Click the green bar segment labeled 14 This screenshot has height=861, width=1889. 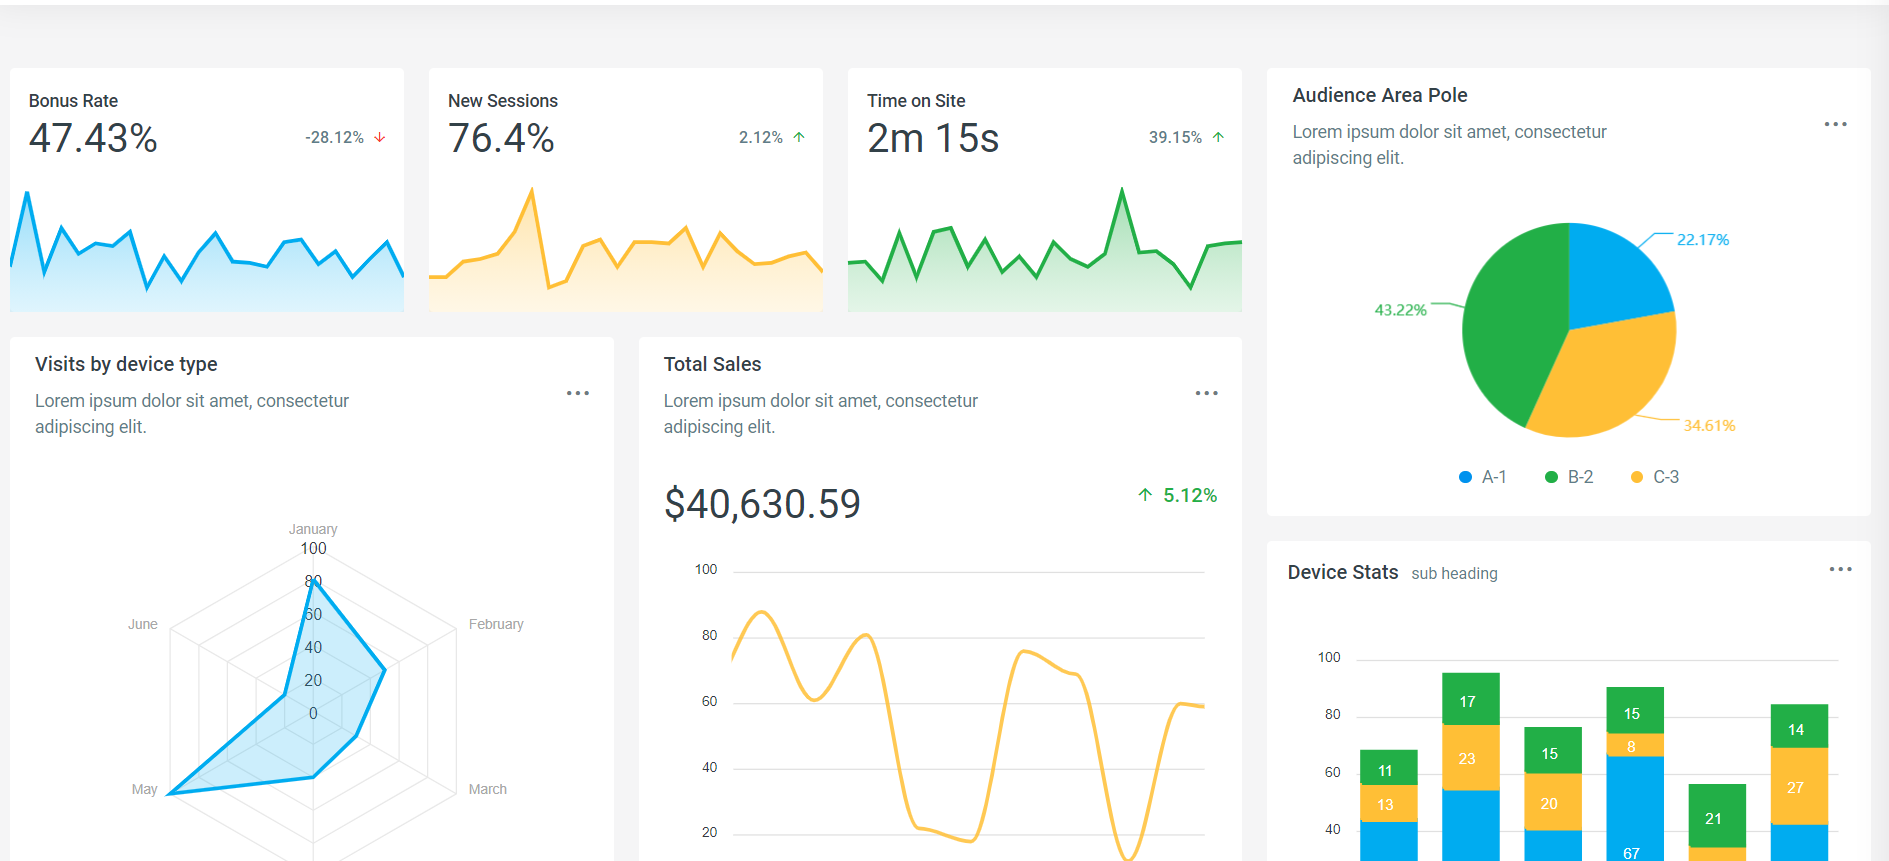point(1799,726)
